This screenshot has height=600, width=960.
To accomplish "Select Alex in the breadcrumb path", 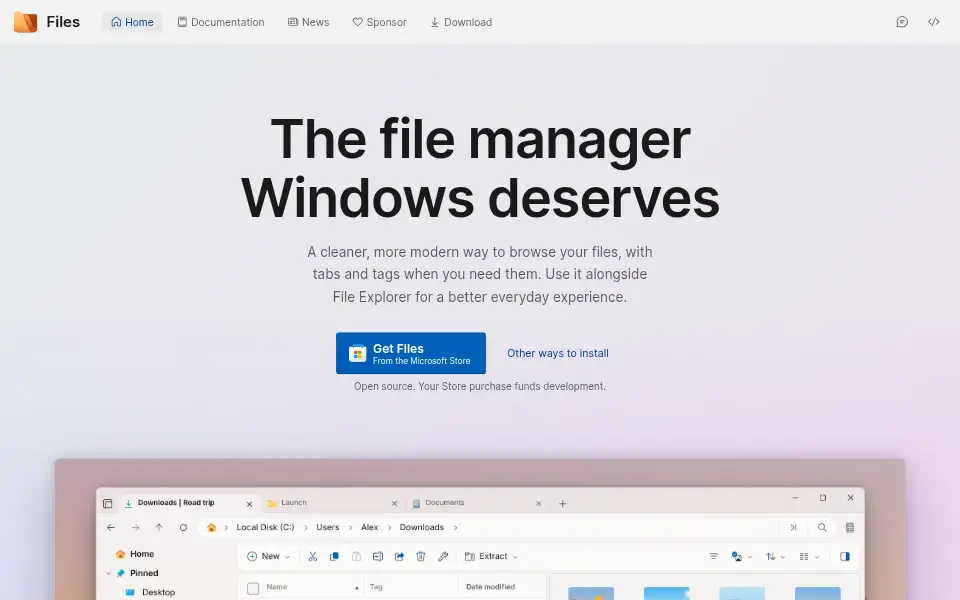I will pos(369,527).
